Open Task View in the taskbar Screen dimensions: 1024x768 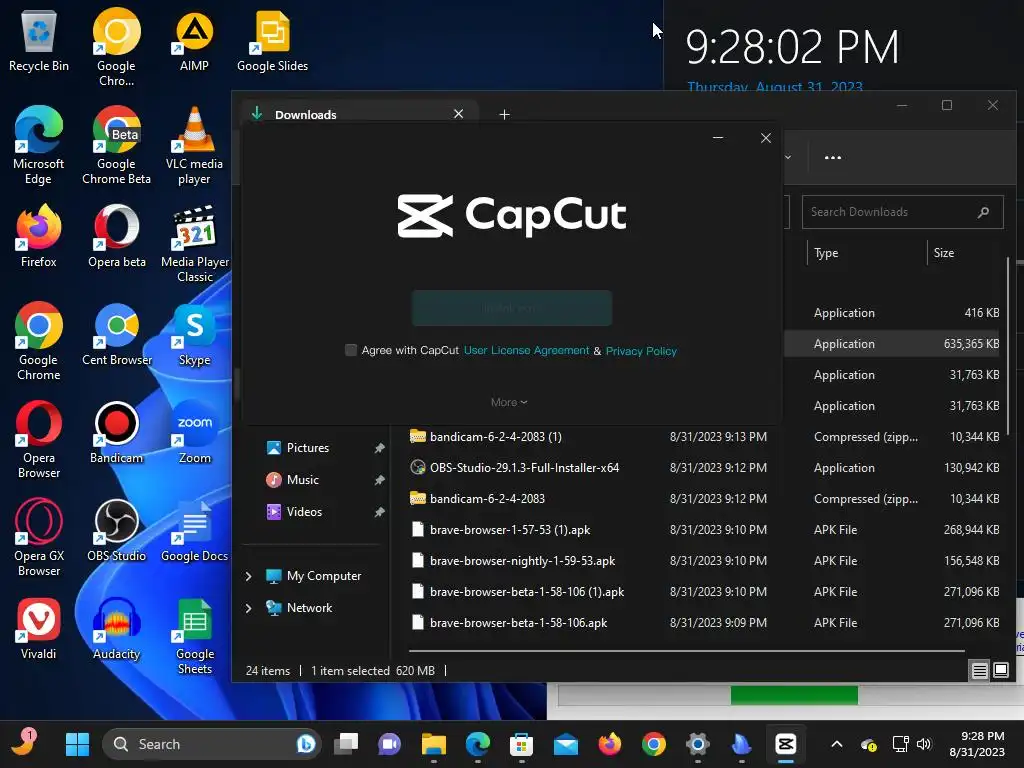345,744
